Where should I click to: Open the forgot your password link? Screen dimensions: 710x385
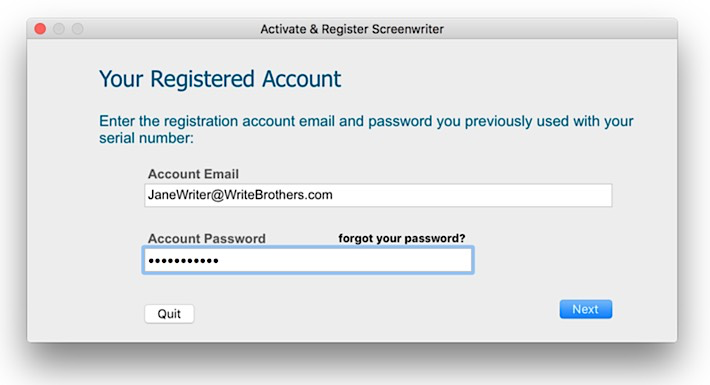click(x=402, y=238)
